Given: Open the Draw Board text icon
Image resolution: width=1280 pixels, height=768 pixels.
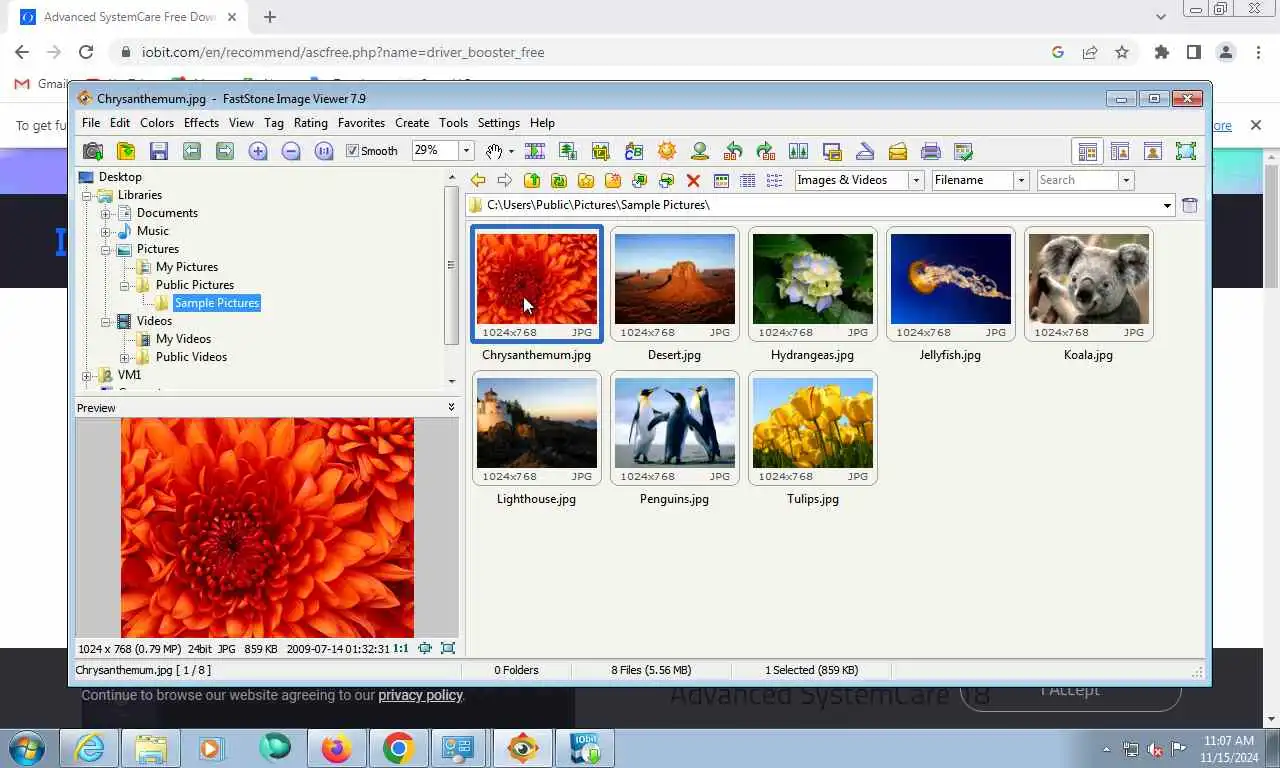Looking at the screenshot, I should pos(634,151).
